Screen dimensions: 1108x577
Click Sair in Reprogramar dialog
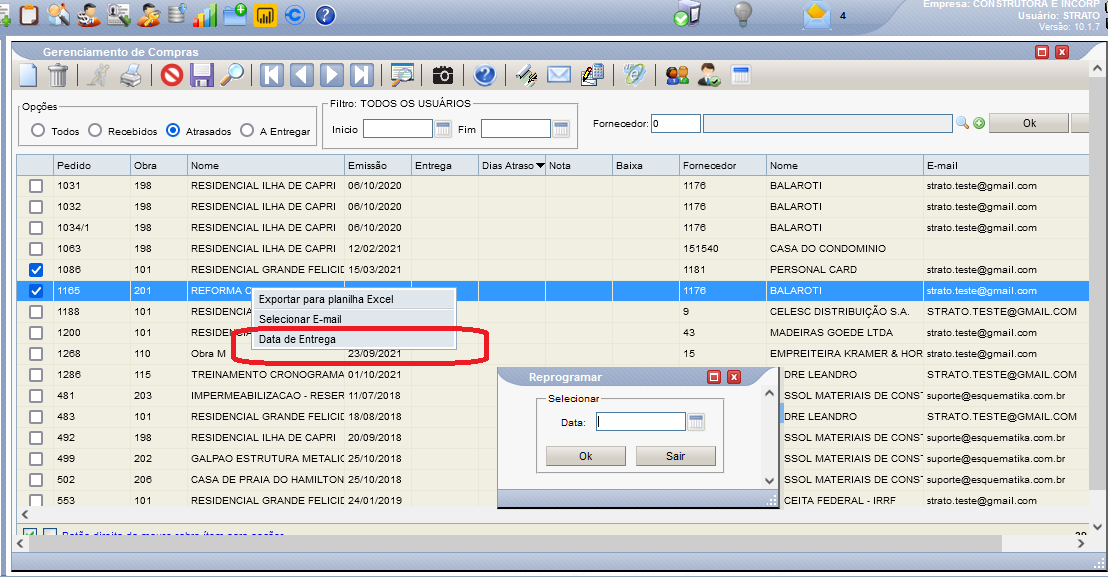tap(676, 456)
